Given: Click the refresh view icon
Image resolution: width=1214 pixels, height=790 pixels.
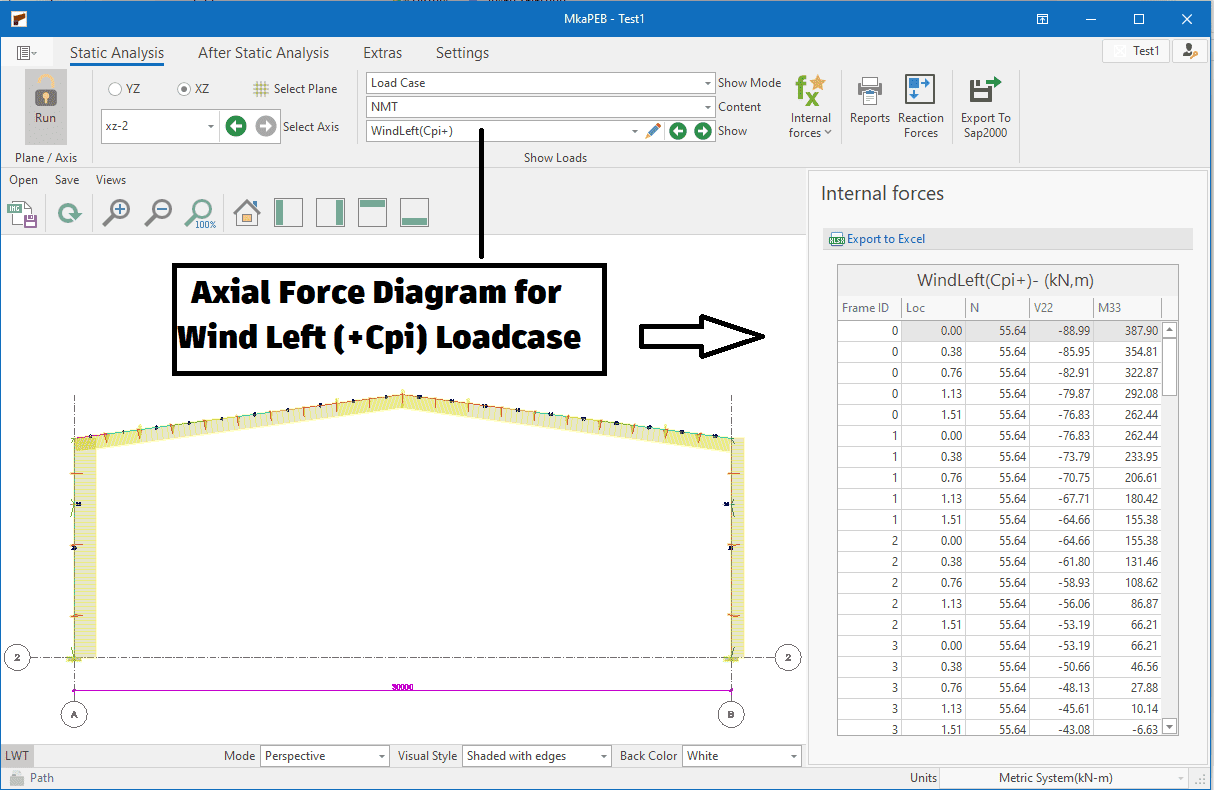Looking at the screenshot, I should click(x=69, y=212).
